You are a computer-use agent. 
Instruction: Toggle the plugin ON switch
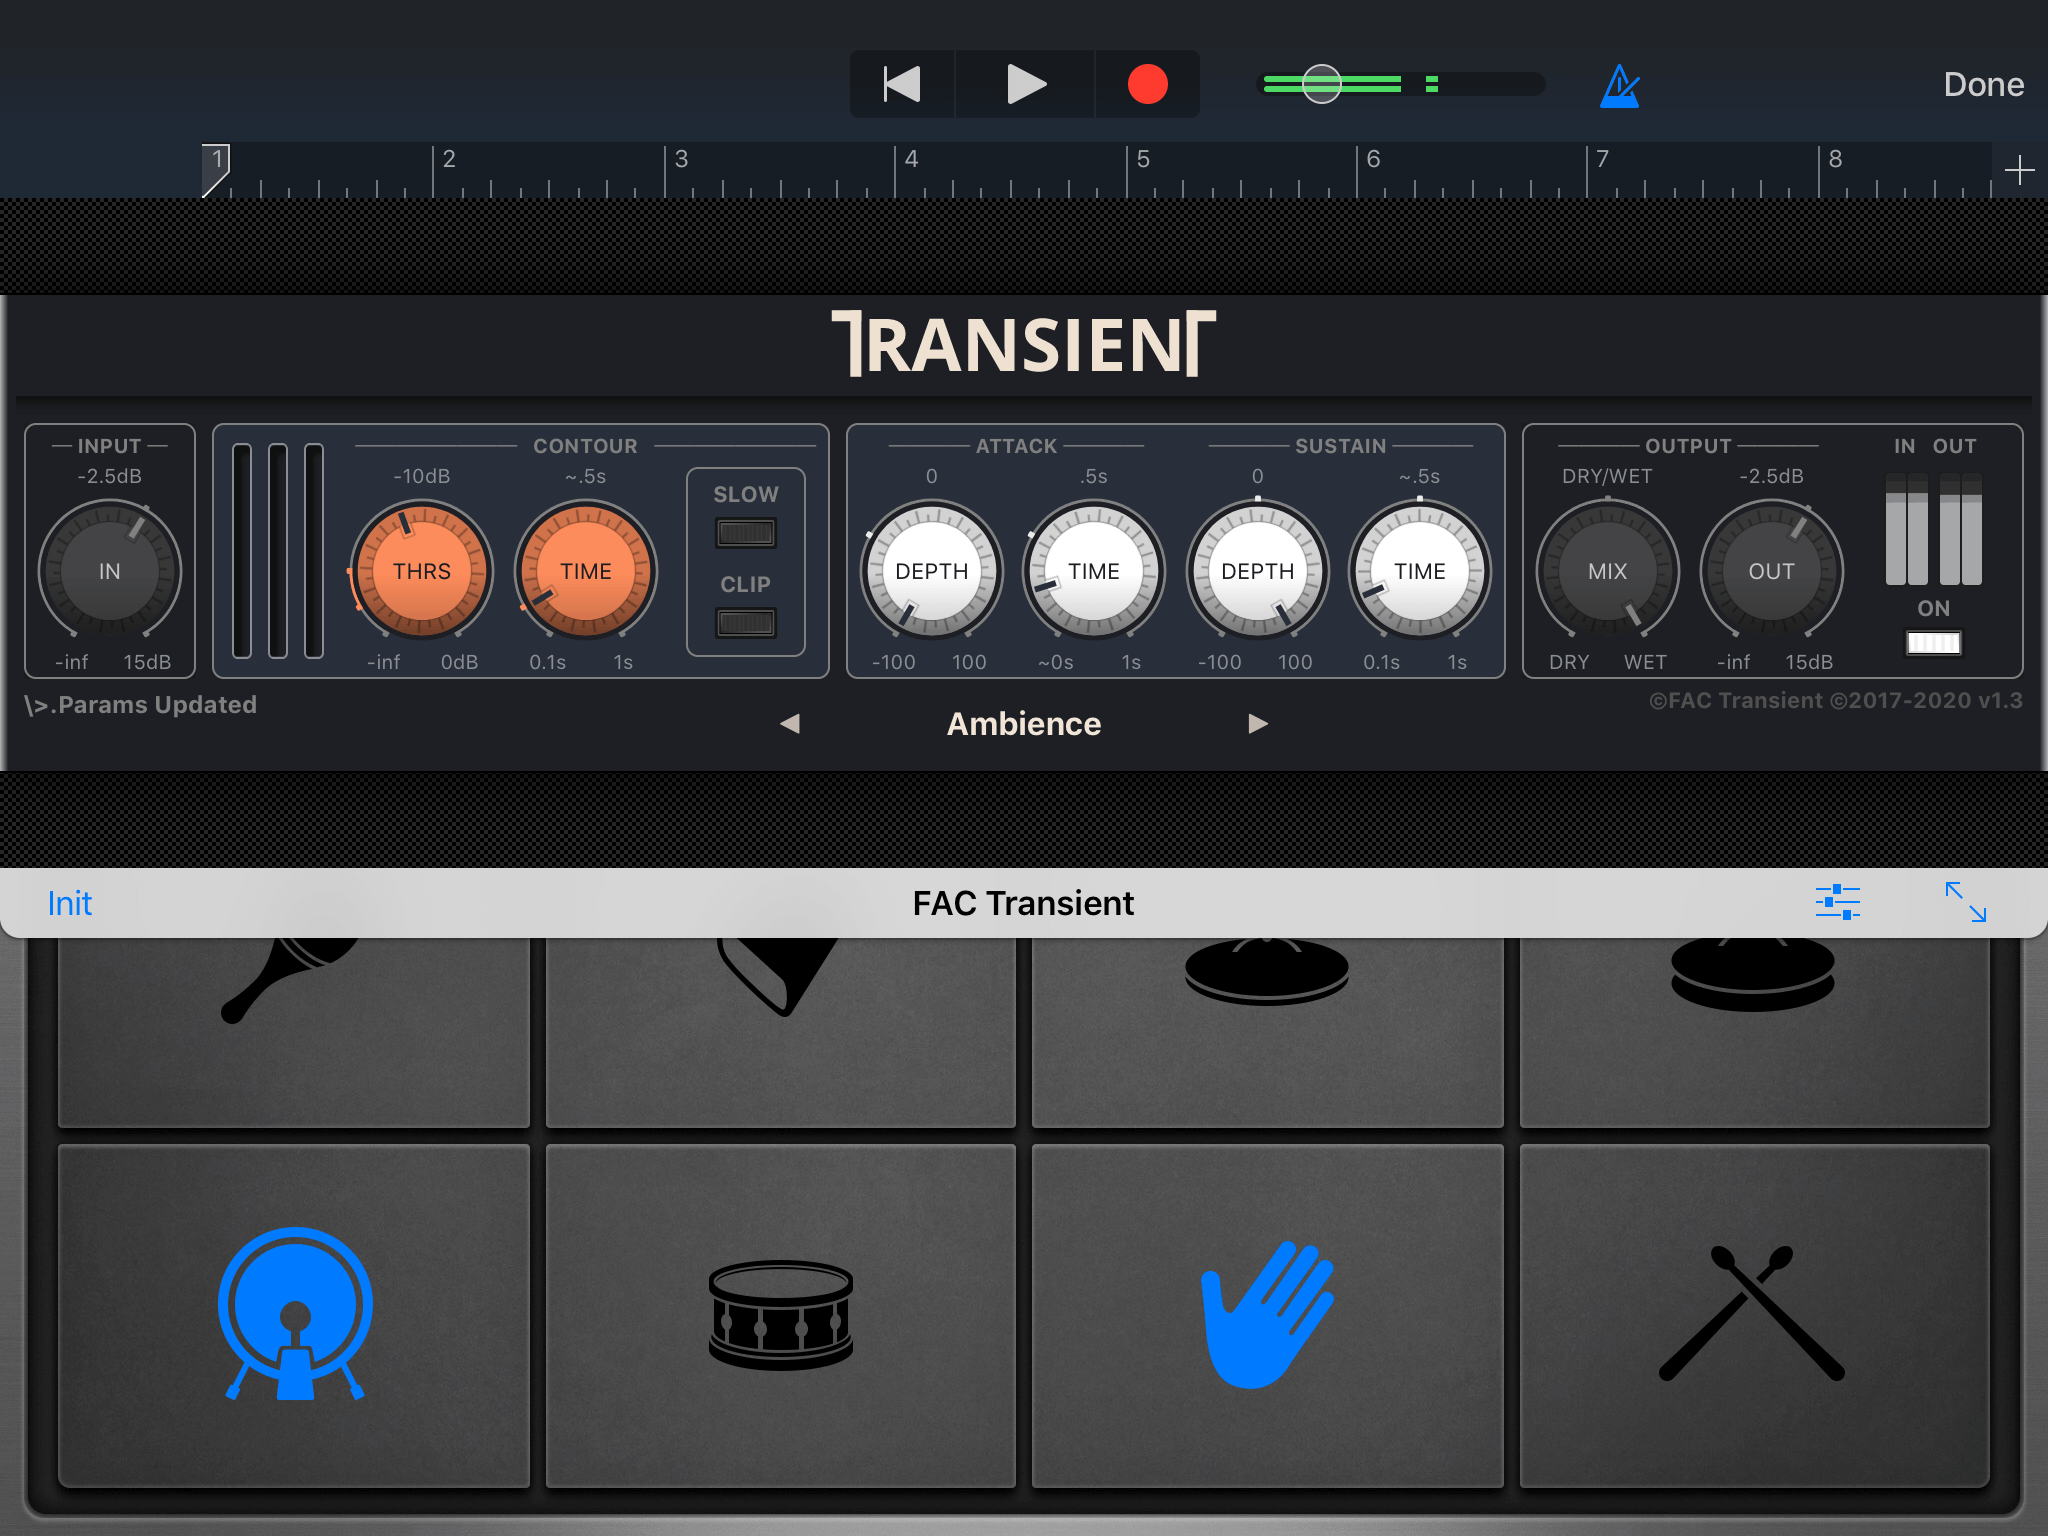pyautogui.click(x=1934, y=643)
